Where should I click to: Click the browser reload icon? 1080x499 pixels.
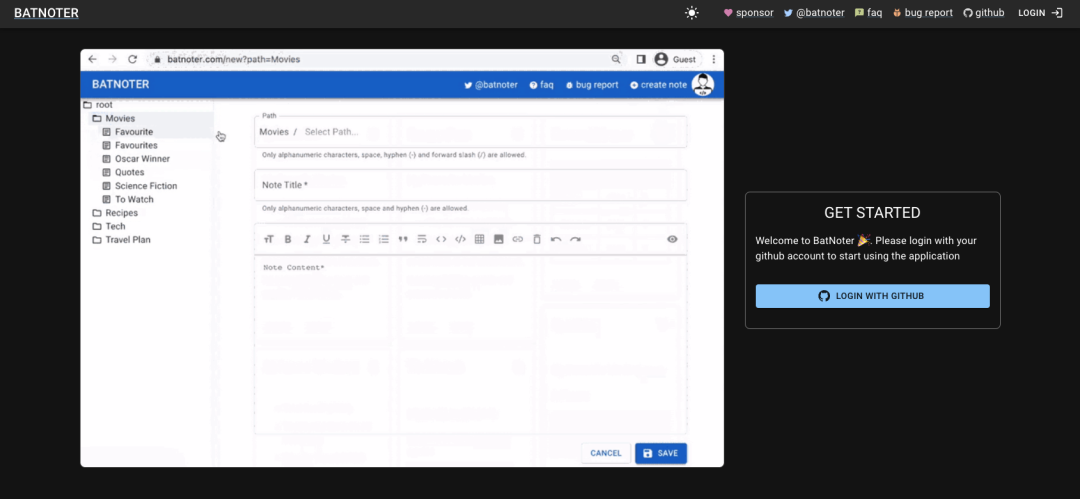point(133,59)
